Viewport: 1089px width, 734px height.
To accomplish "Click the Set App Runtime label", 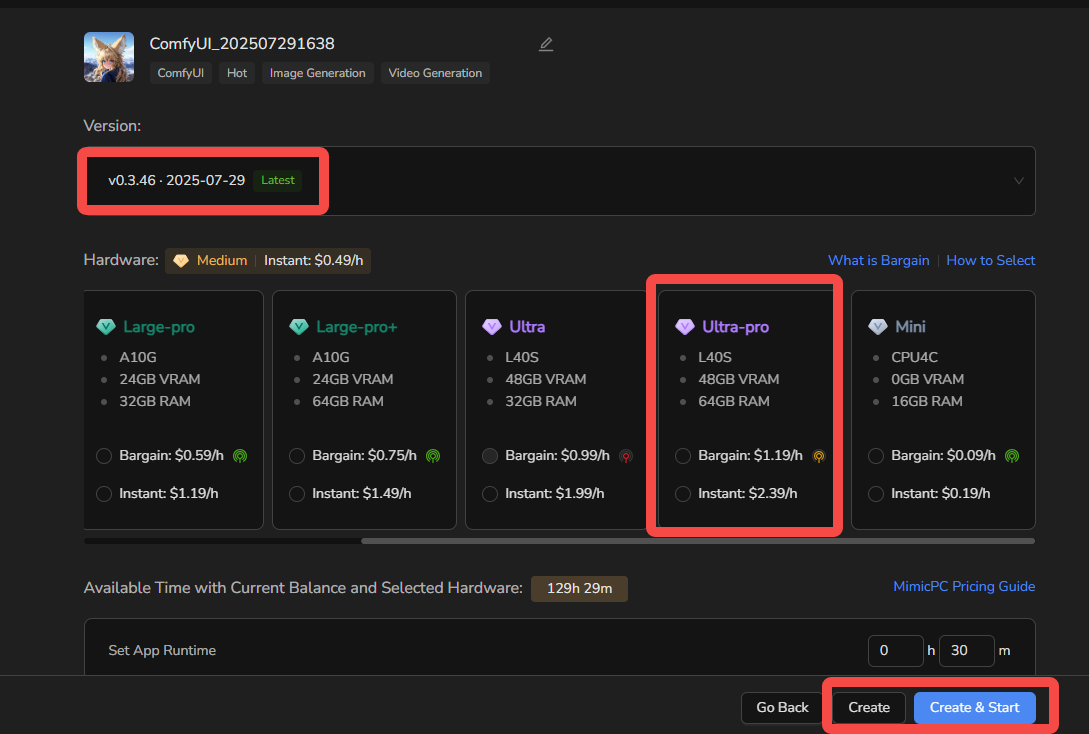I will tap(162, 651).
